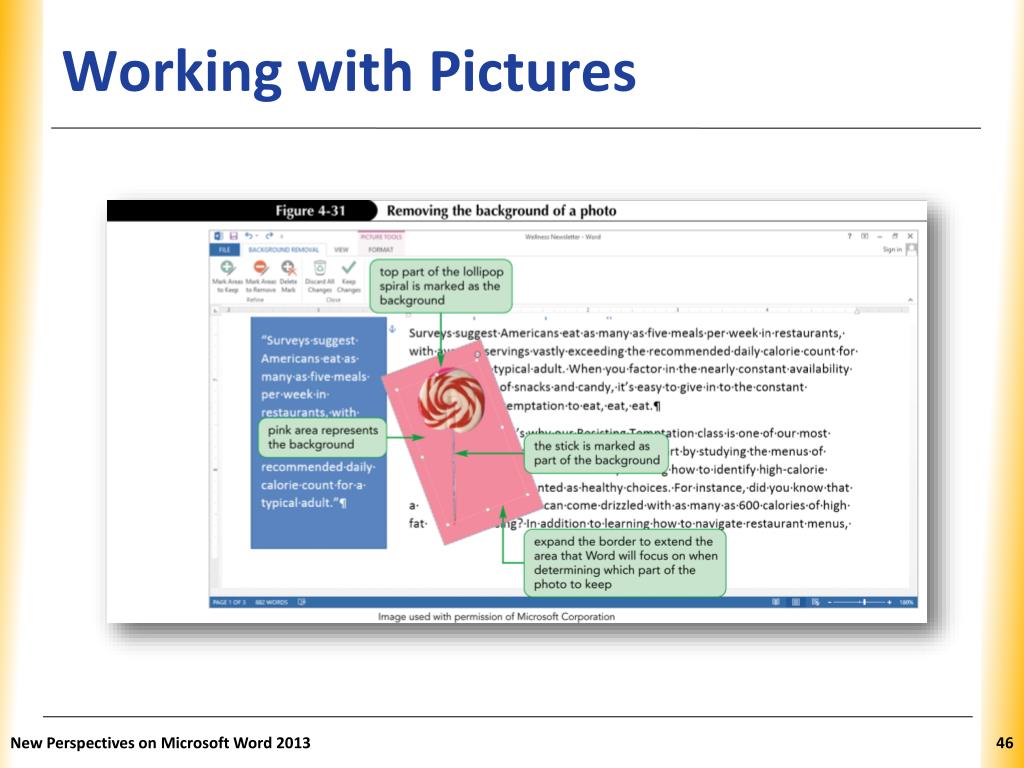Click the Redo arrow icon
Image resolution: width=1024 pixels, height=768 pixels.
268,236
